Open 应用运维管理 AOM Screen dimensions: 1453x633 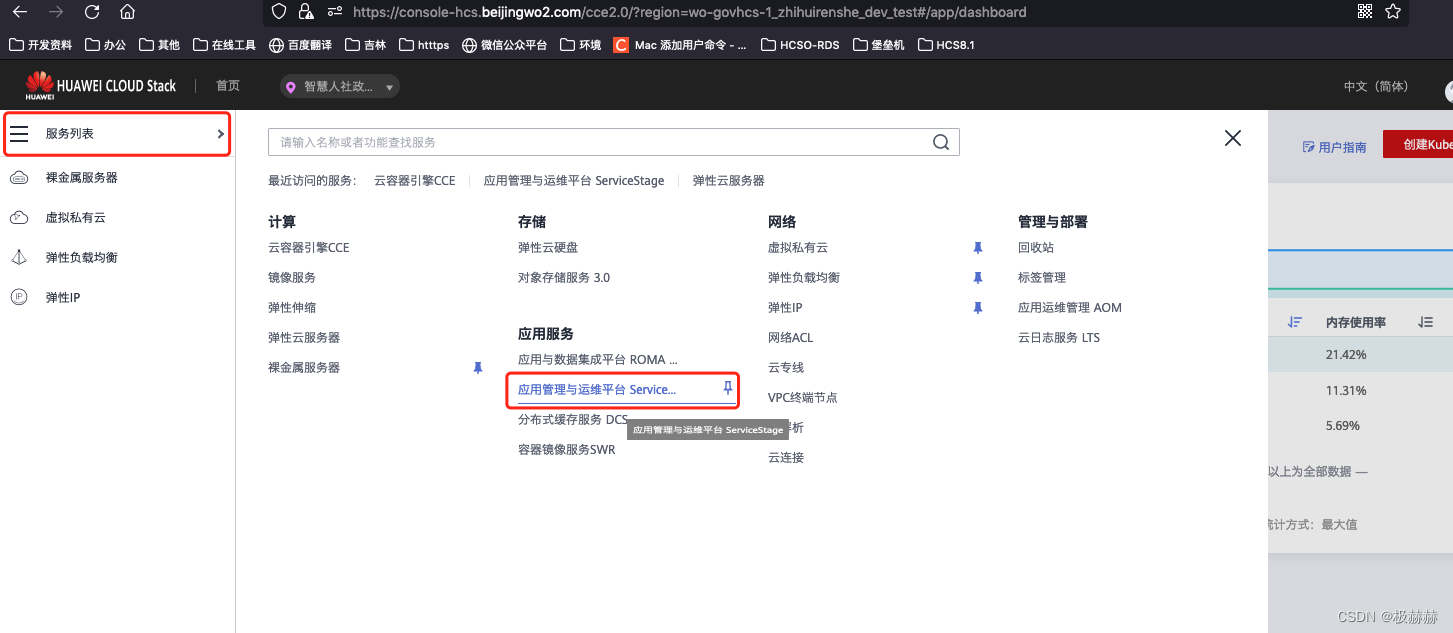tap(1070, 307)
